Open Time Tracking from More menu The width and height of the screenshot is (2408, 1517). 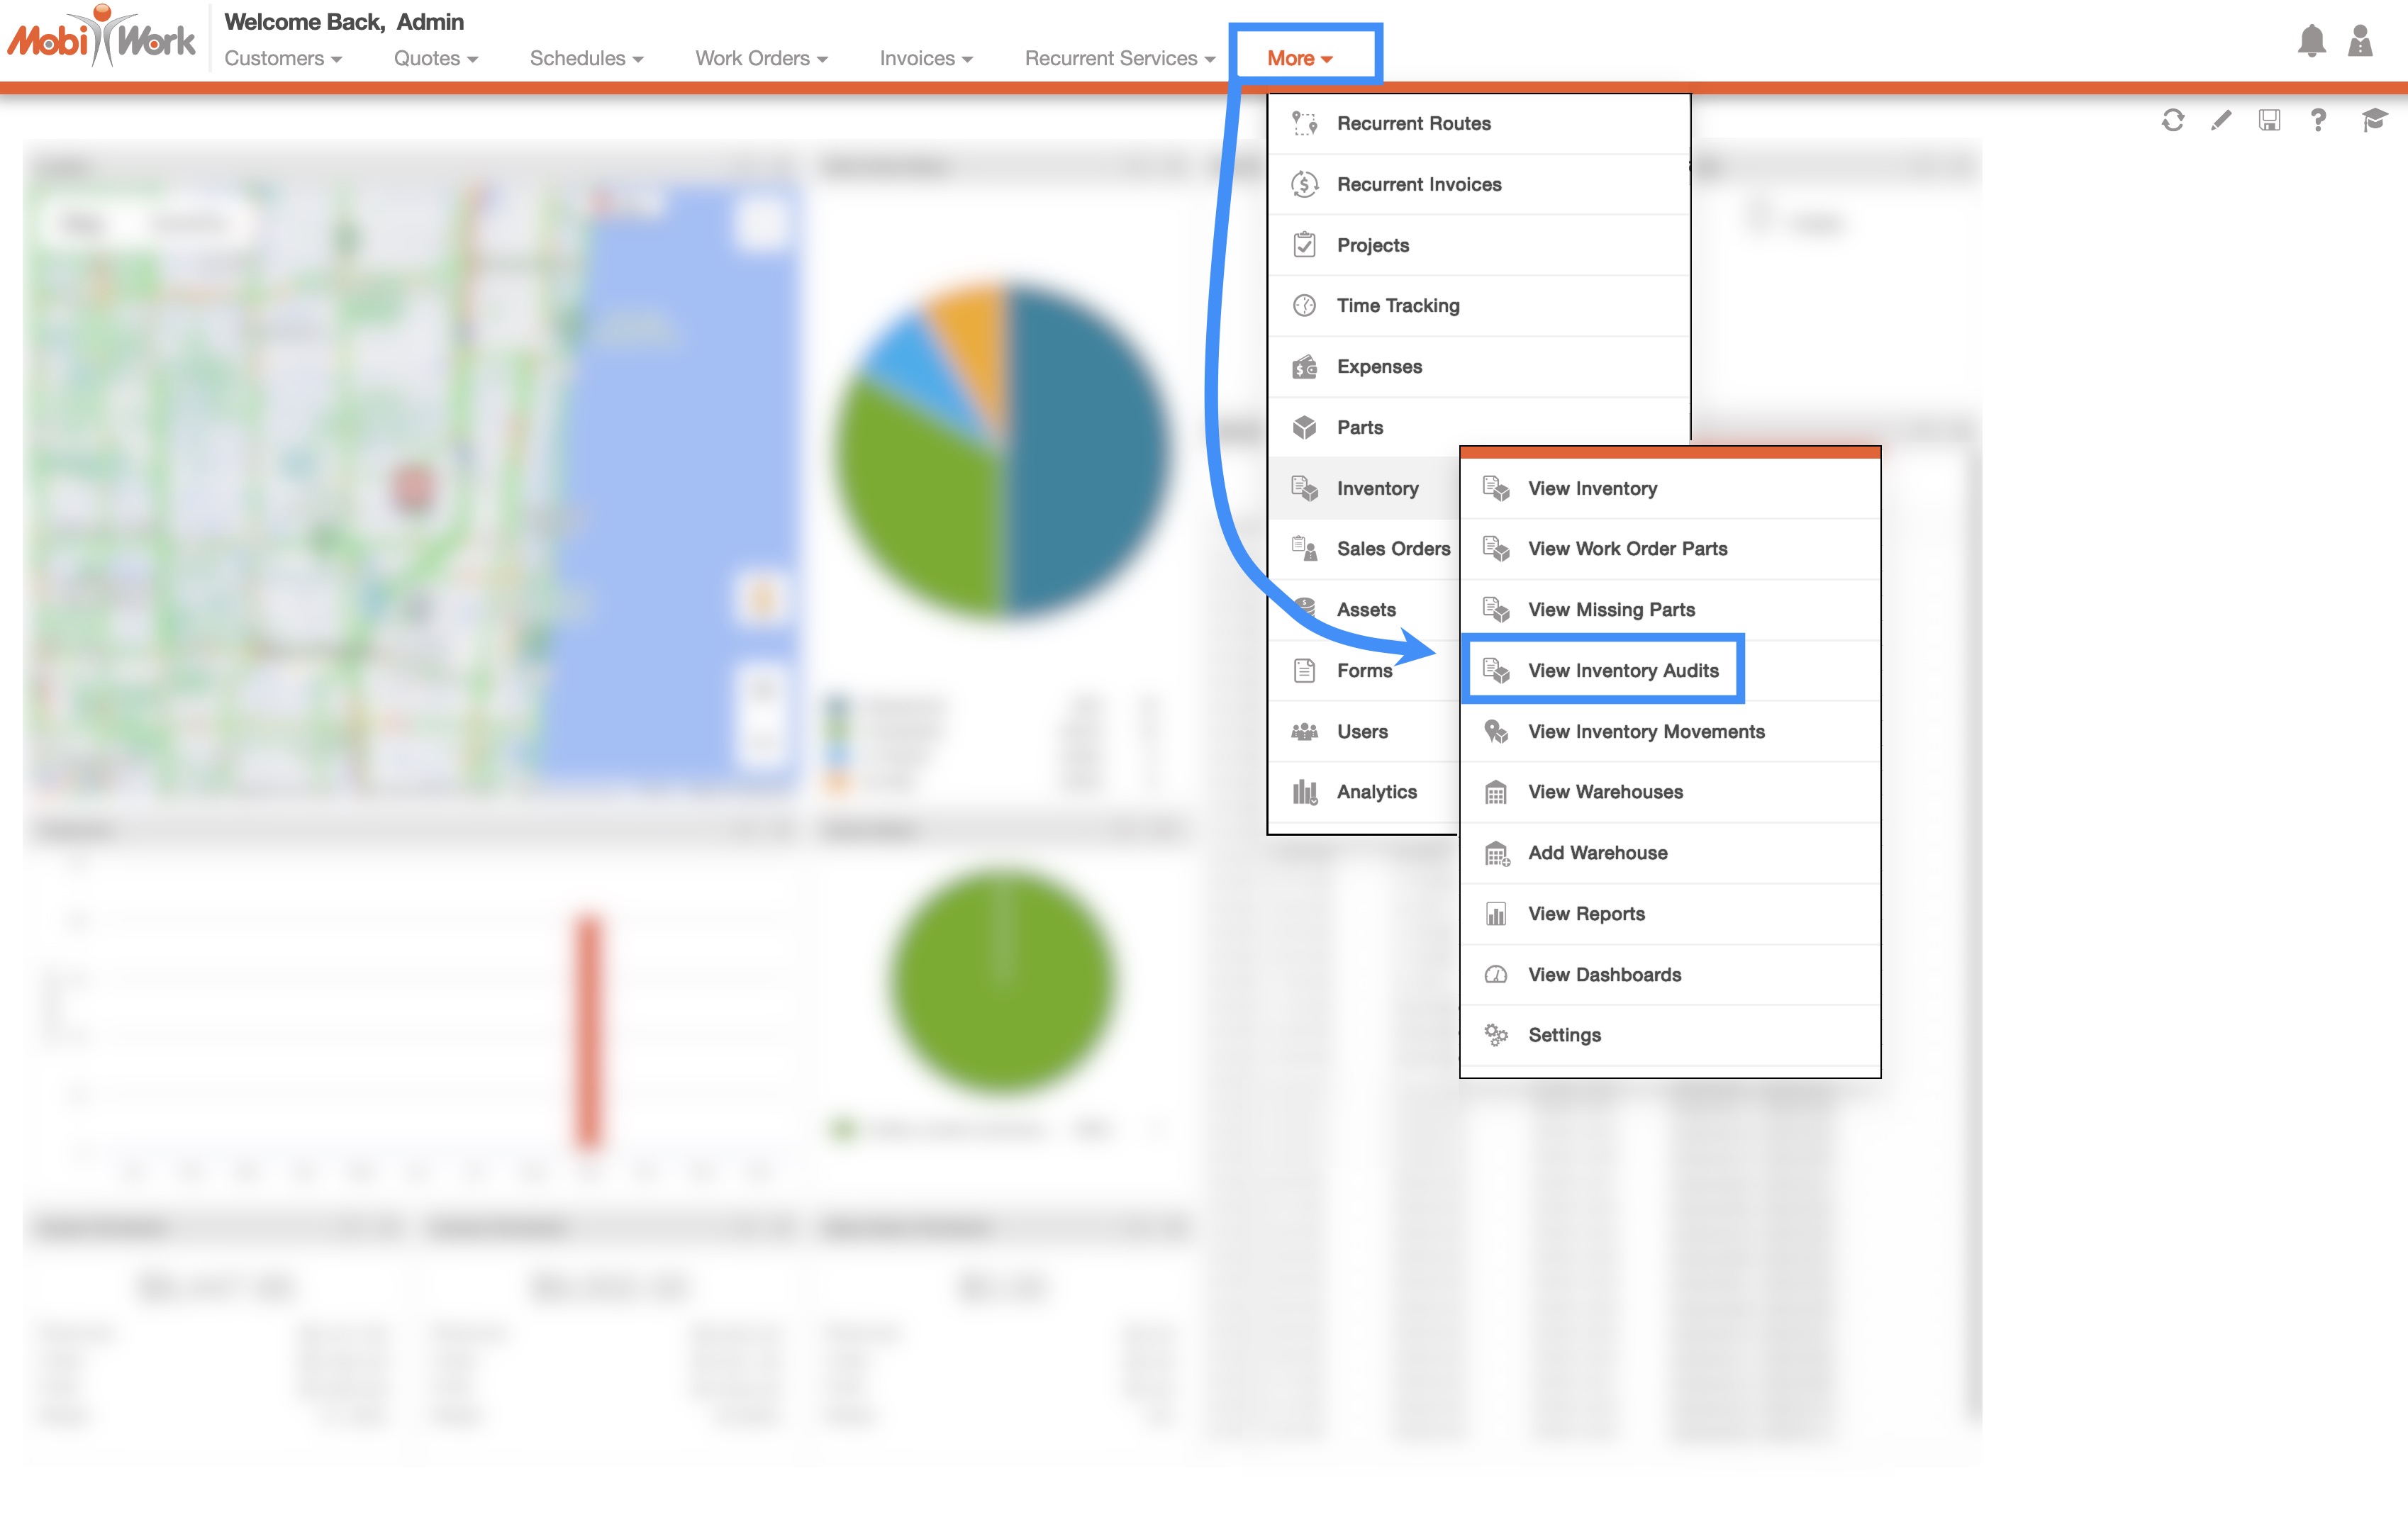click(x=1397, y=305)
